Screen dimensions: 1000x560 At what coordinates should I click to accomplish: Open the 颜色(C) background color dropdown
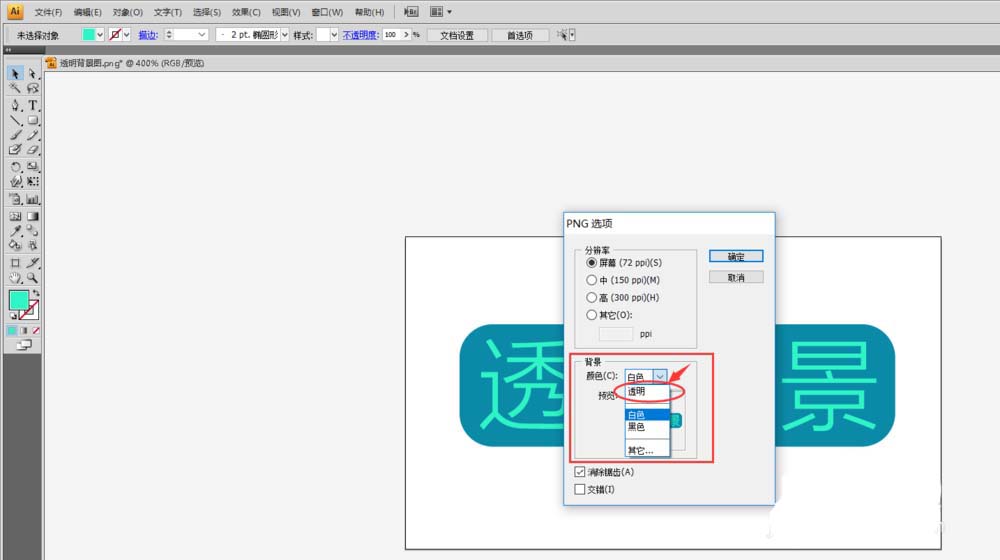tap(660, 376)
